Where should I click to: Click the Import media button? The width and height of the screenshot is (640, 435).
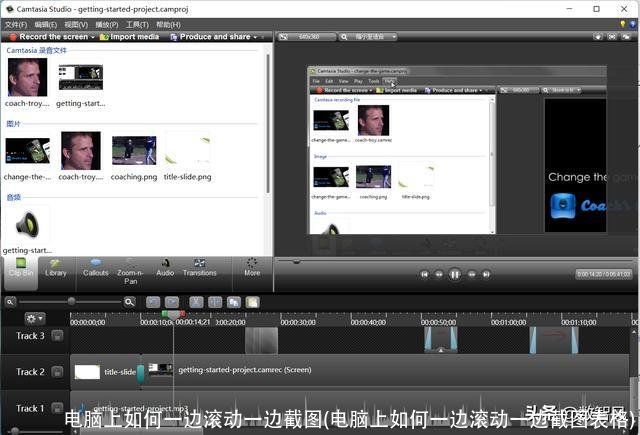pyautogui.click(x=130, y=37)
